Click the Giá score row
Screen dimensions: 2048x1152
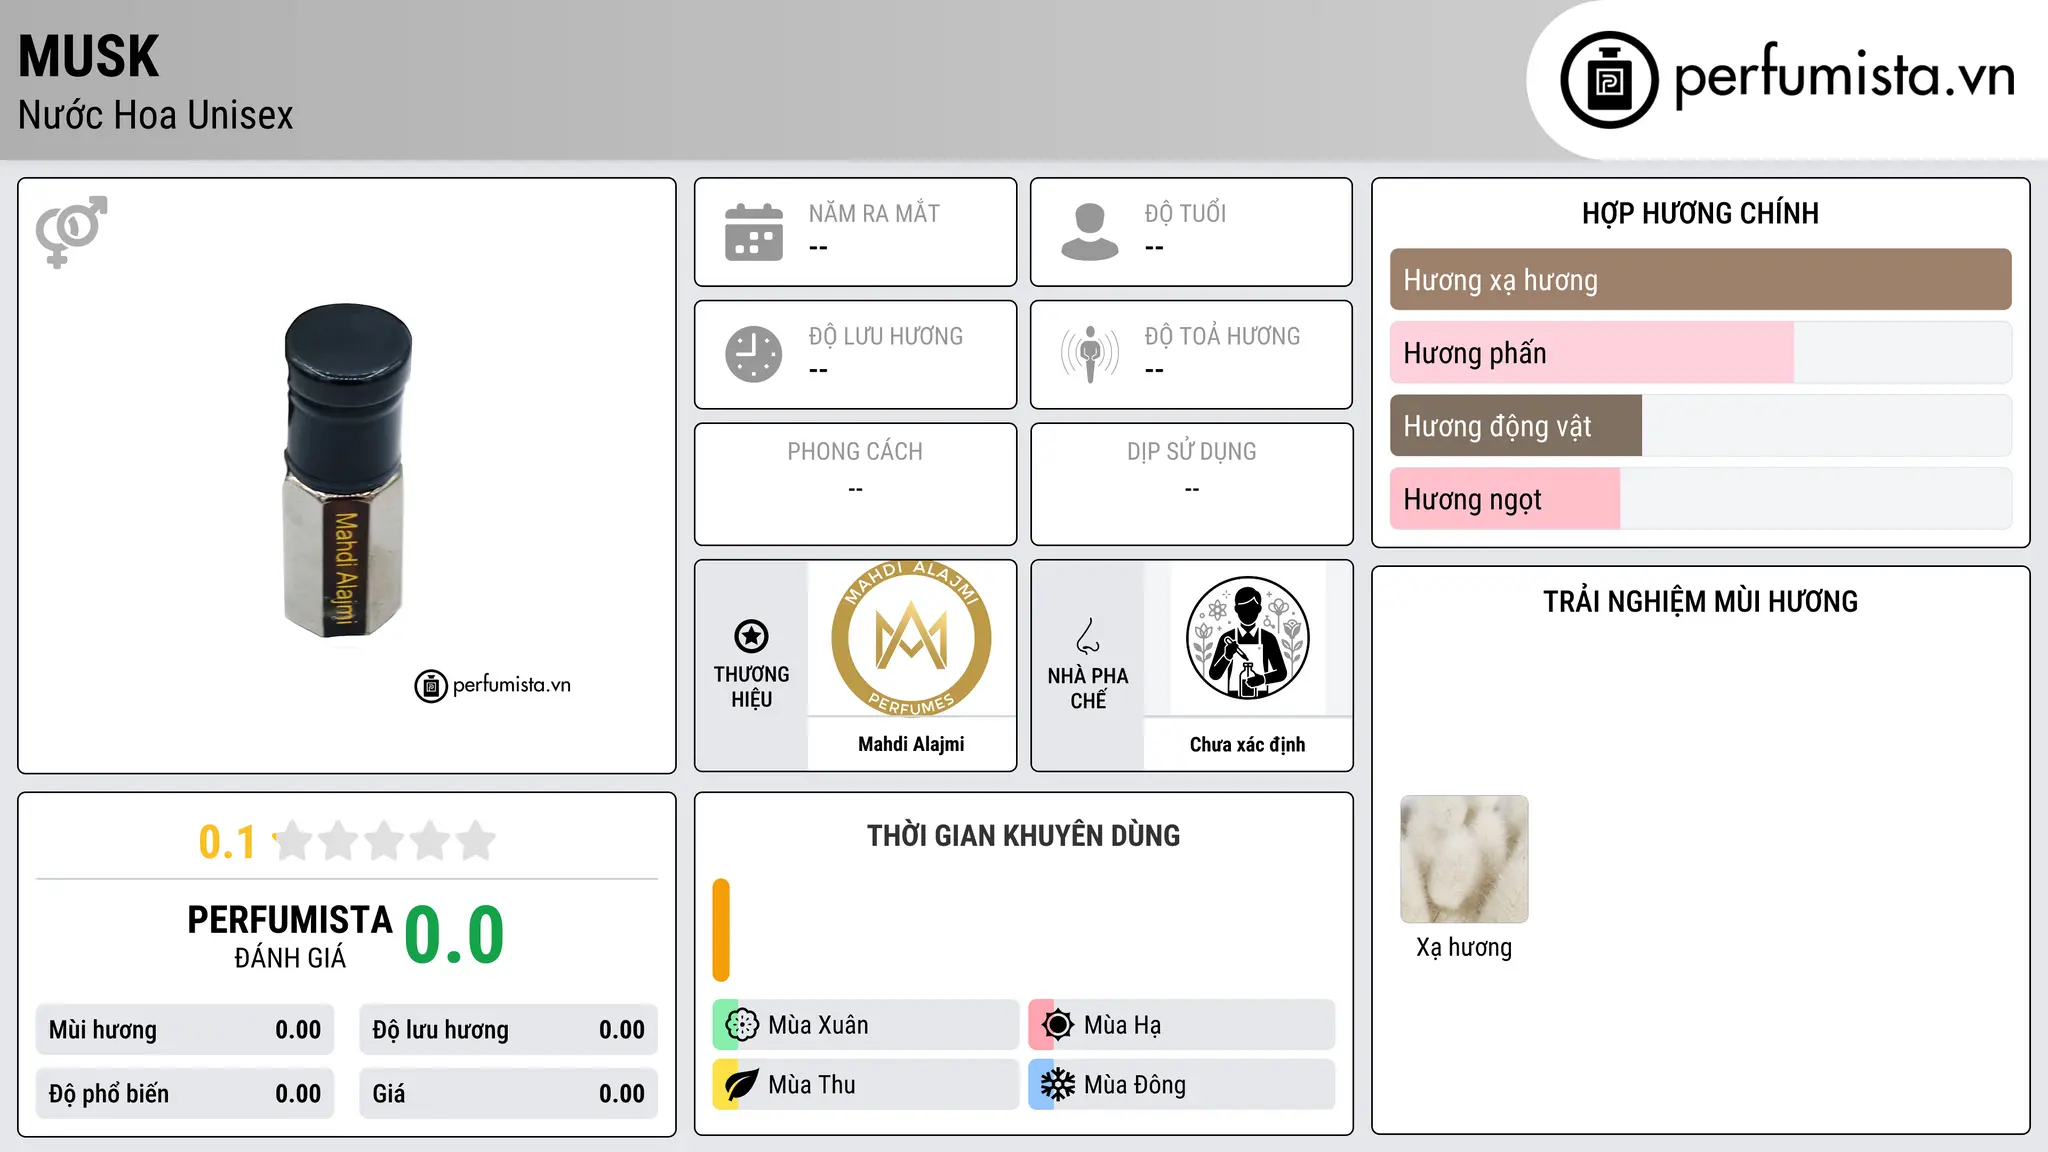(508, 1094)
